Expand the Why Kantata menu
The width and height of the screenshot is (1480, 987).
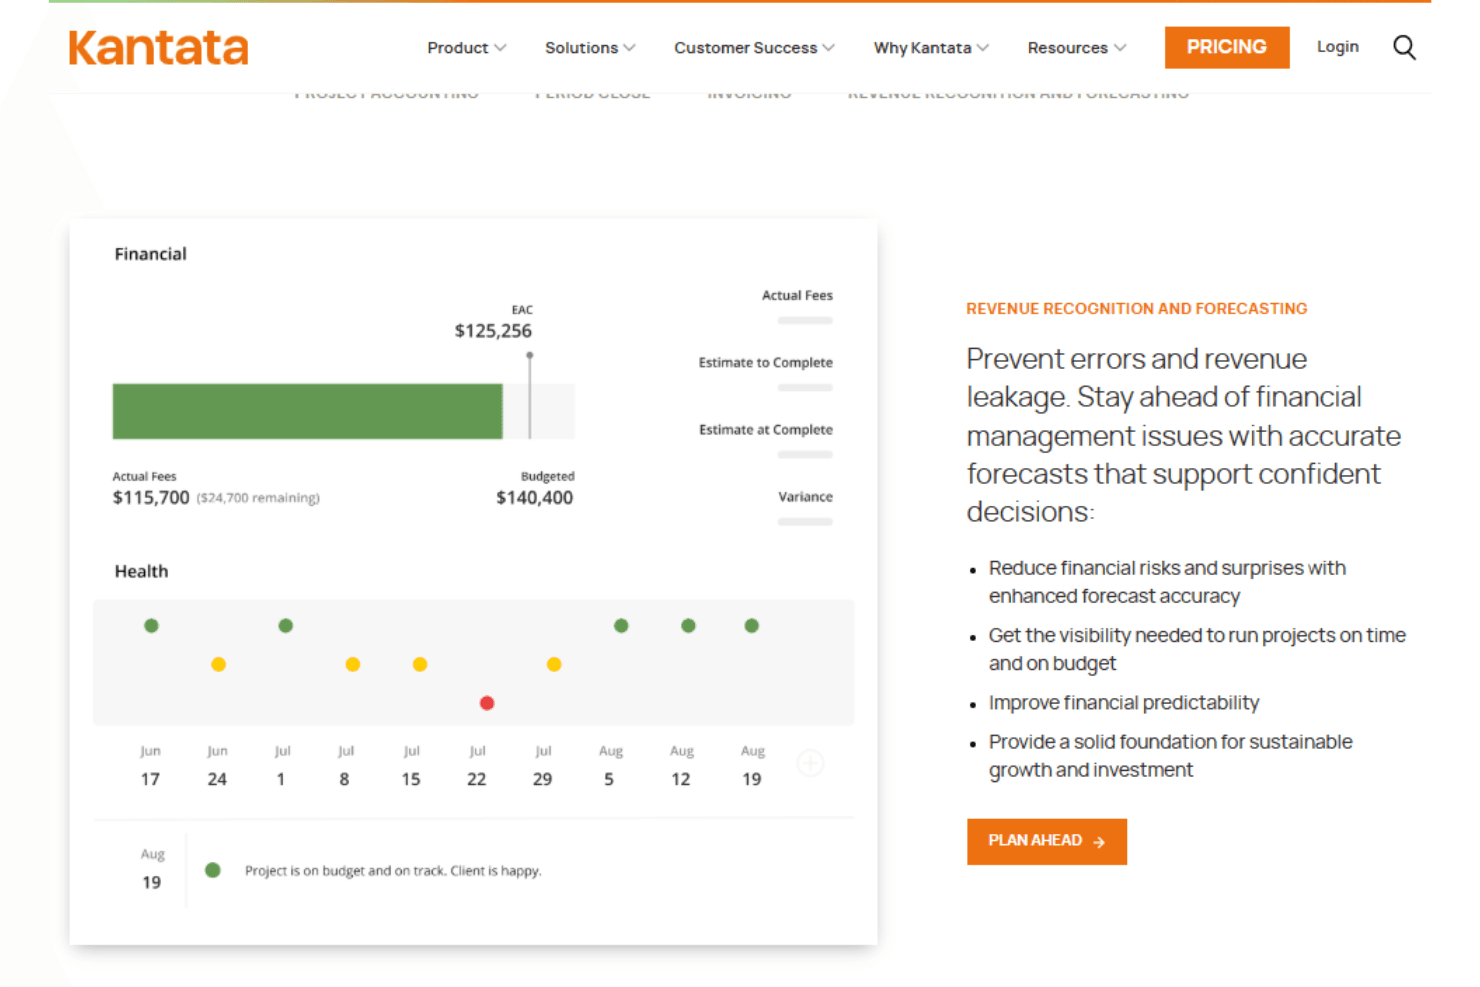click(x=931, y=48)
